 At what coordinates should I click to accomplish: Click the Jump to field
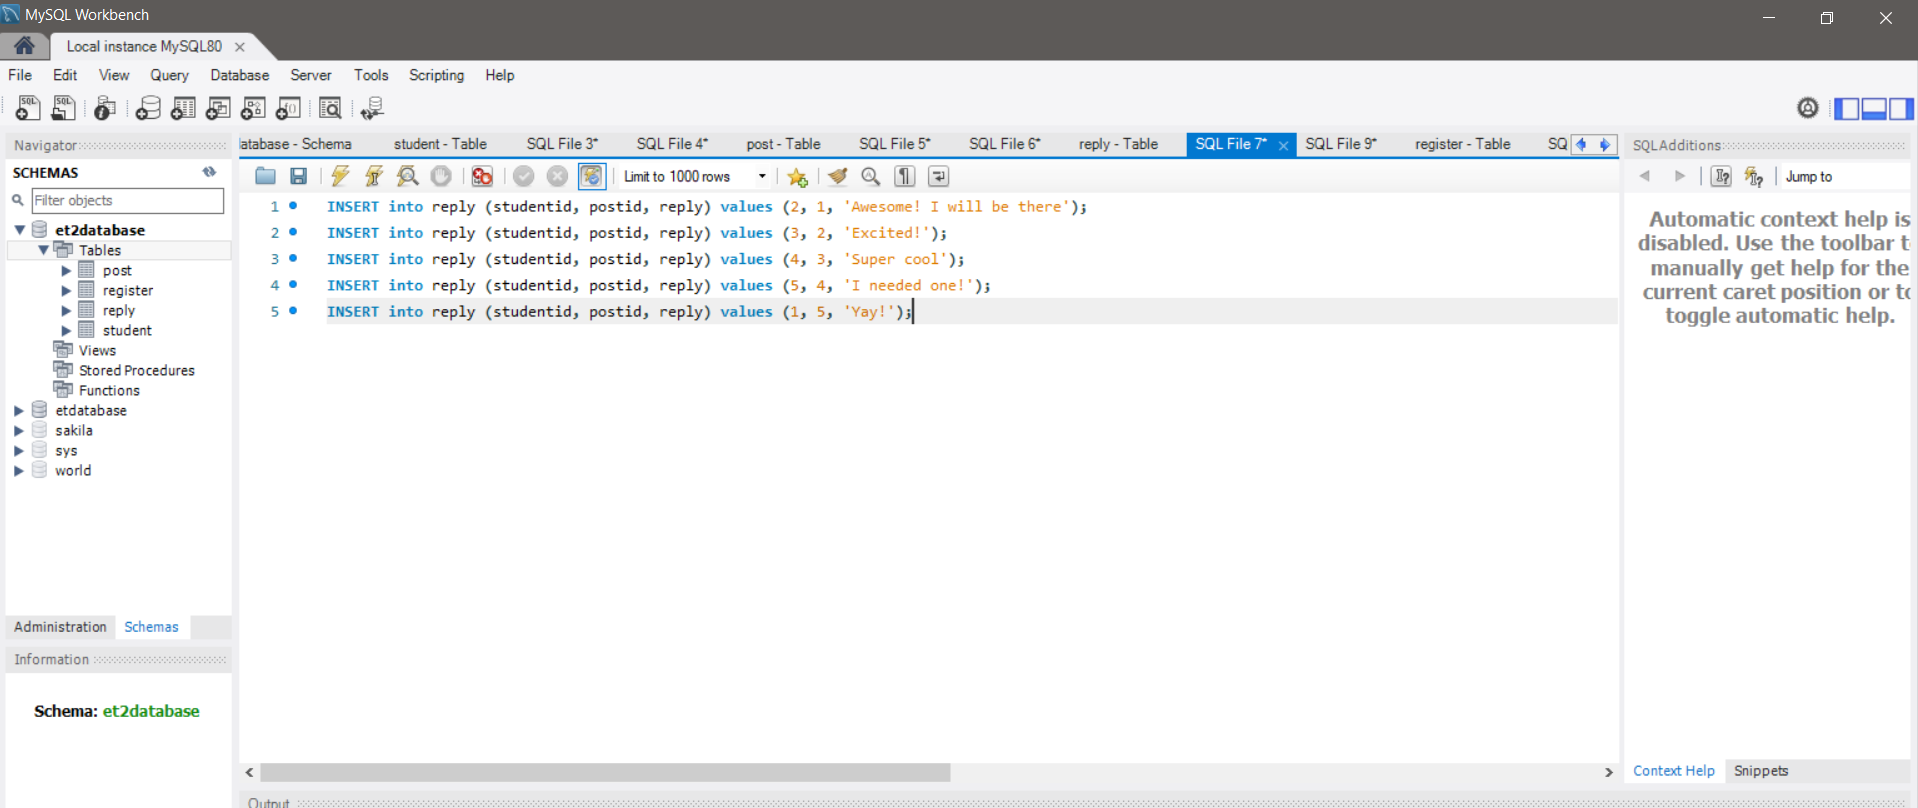(x=1845, y=176)
